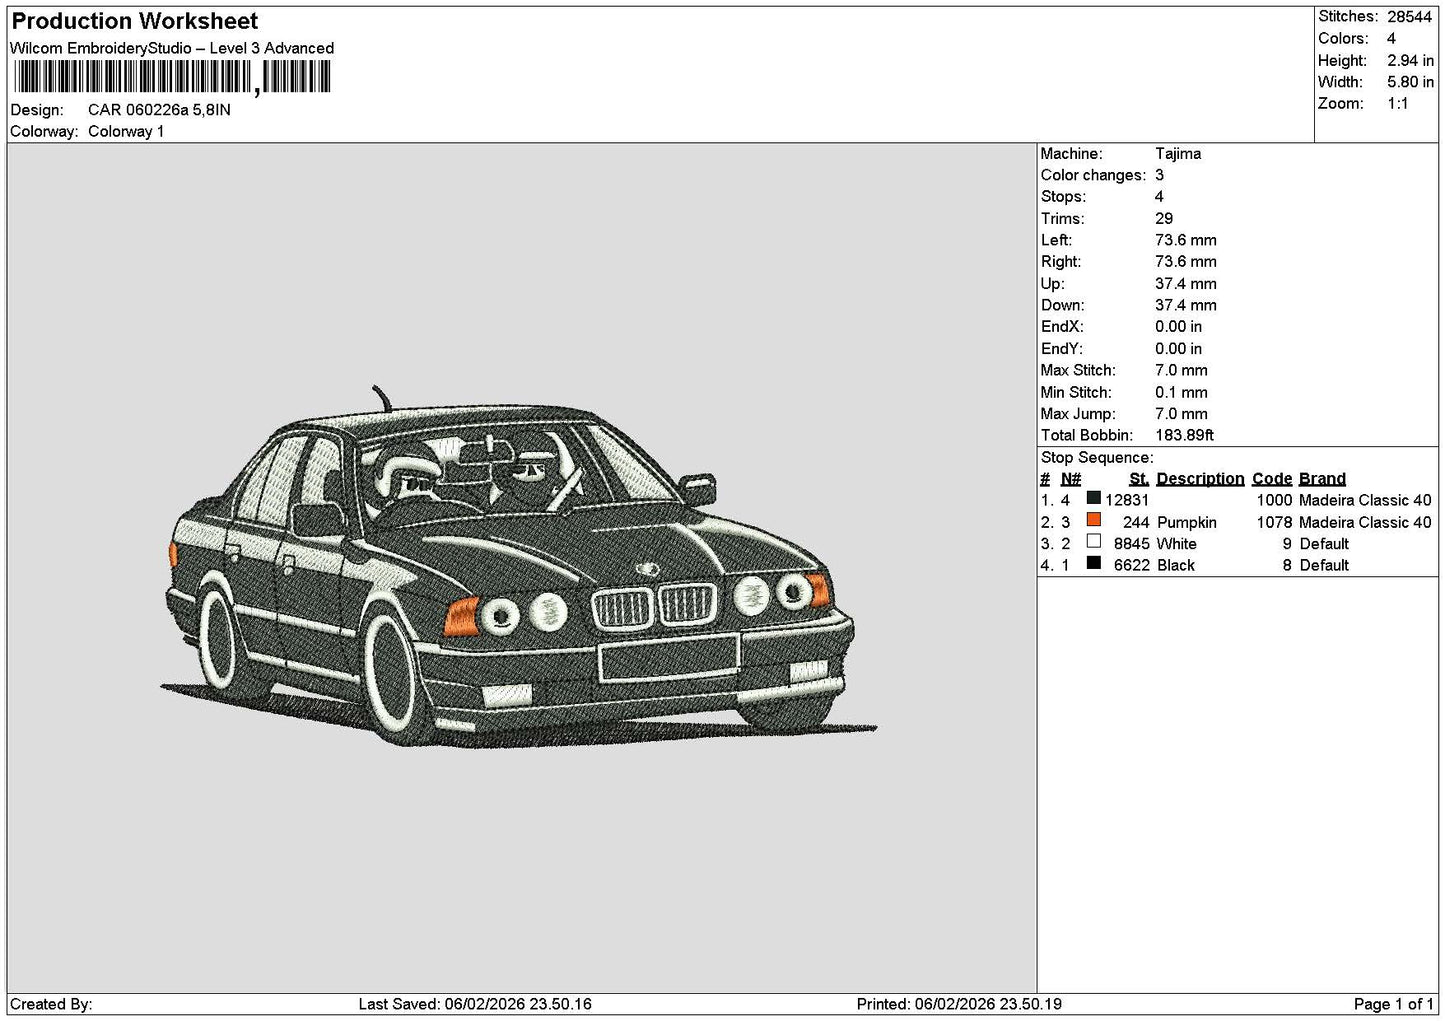Screen dimensions: 1445x1021
Task: Click the Left extent 73.6 mm value
Action: [x=1186, y=240]
